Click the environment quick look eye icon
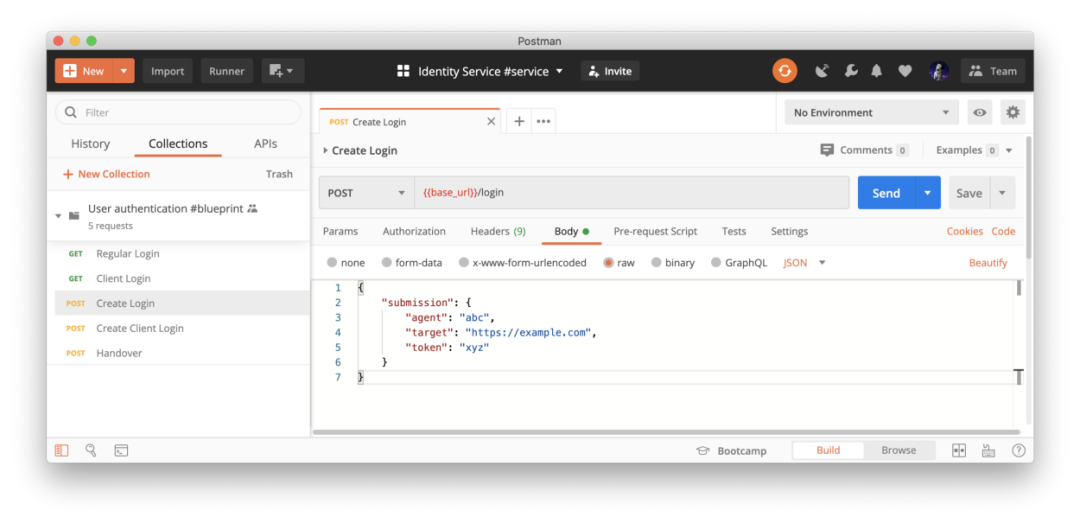 point(979,113)
